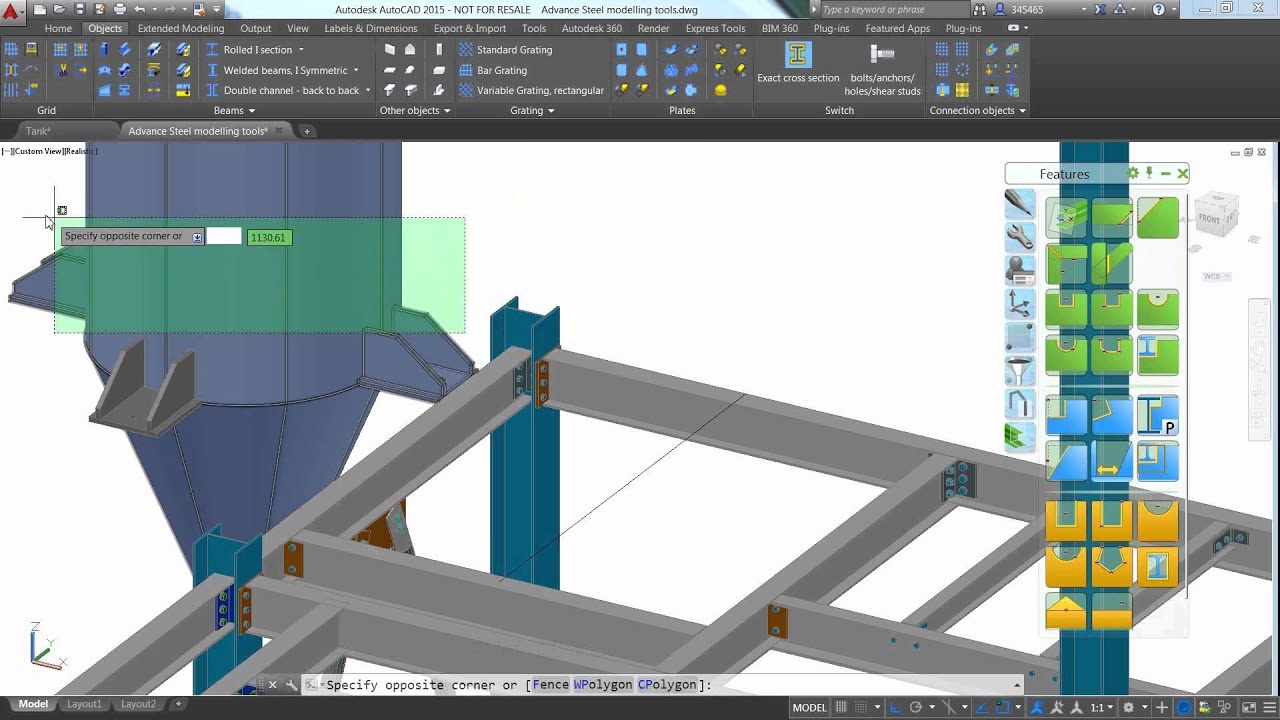Click the Fence option in the command line
The width and height of the screenshot is (1280, 720).
coord(550,685)
